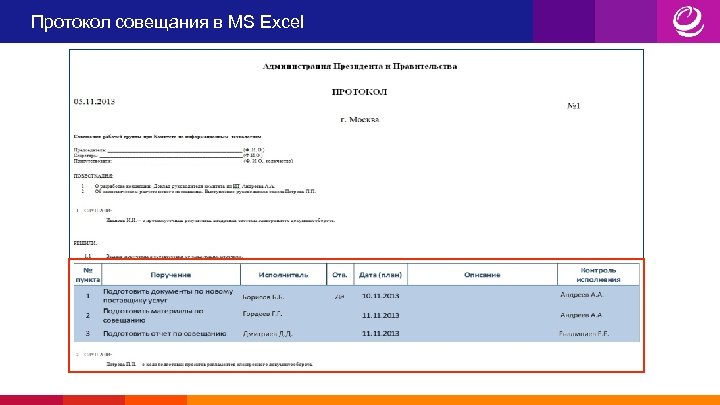
Task: Click the slide title 'Протокол совещания в MS Excel'
Action: (x=167, y=22)
